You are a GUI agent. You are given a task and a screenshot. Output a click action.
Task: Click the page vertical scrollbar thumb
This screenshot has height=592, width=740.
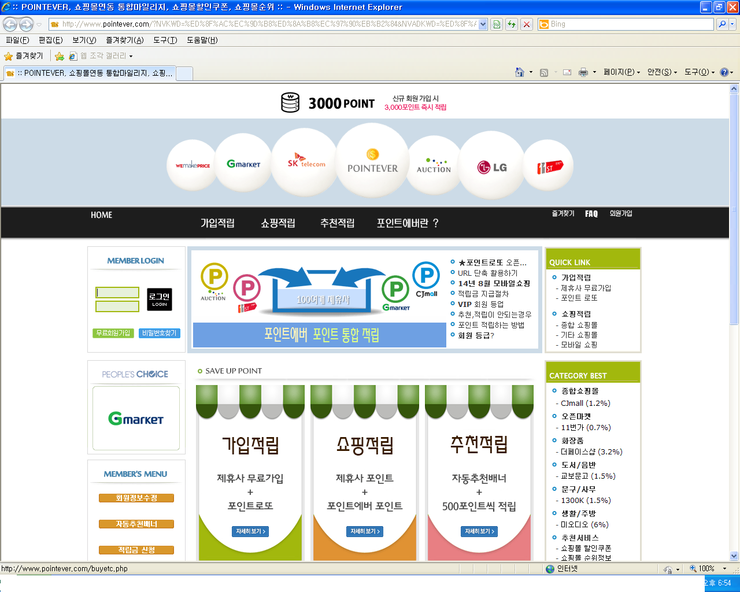(733, 209)
